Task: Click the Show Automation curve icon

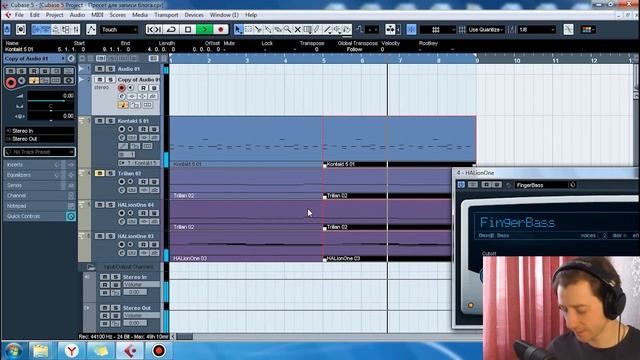Action: click(91, 29)
